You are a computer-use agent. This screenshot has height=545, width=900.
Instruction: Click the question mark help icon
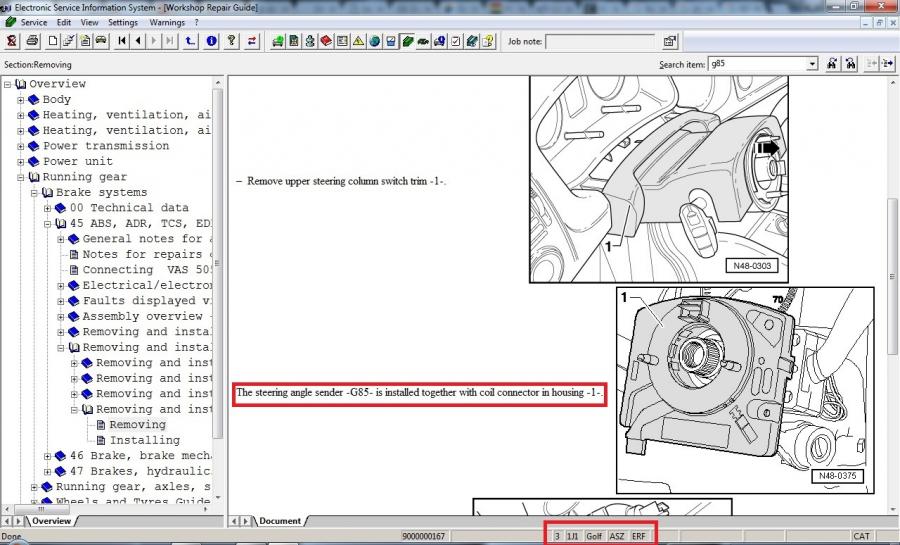(x=231, y=41)
